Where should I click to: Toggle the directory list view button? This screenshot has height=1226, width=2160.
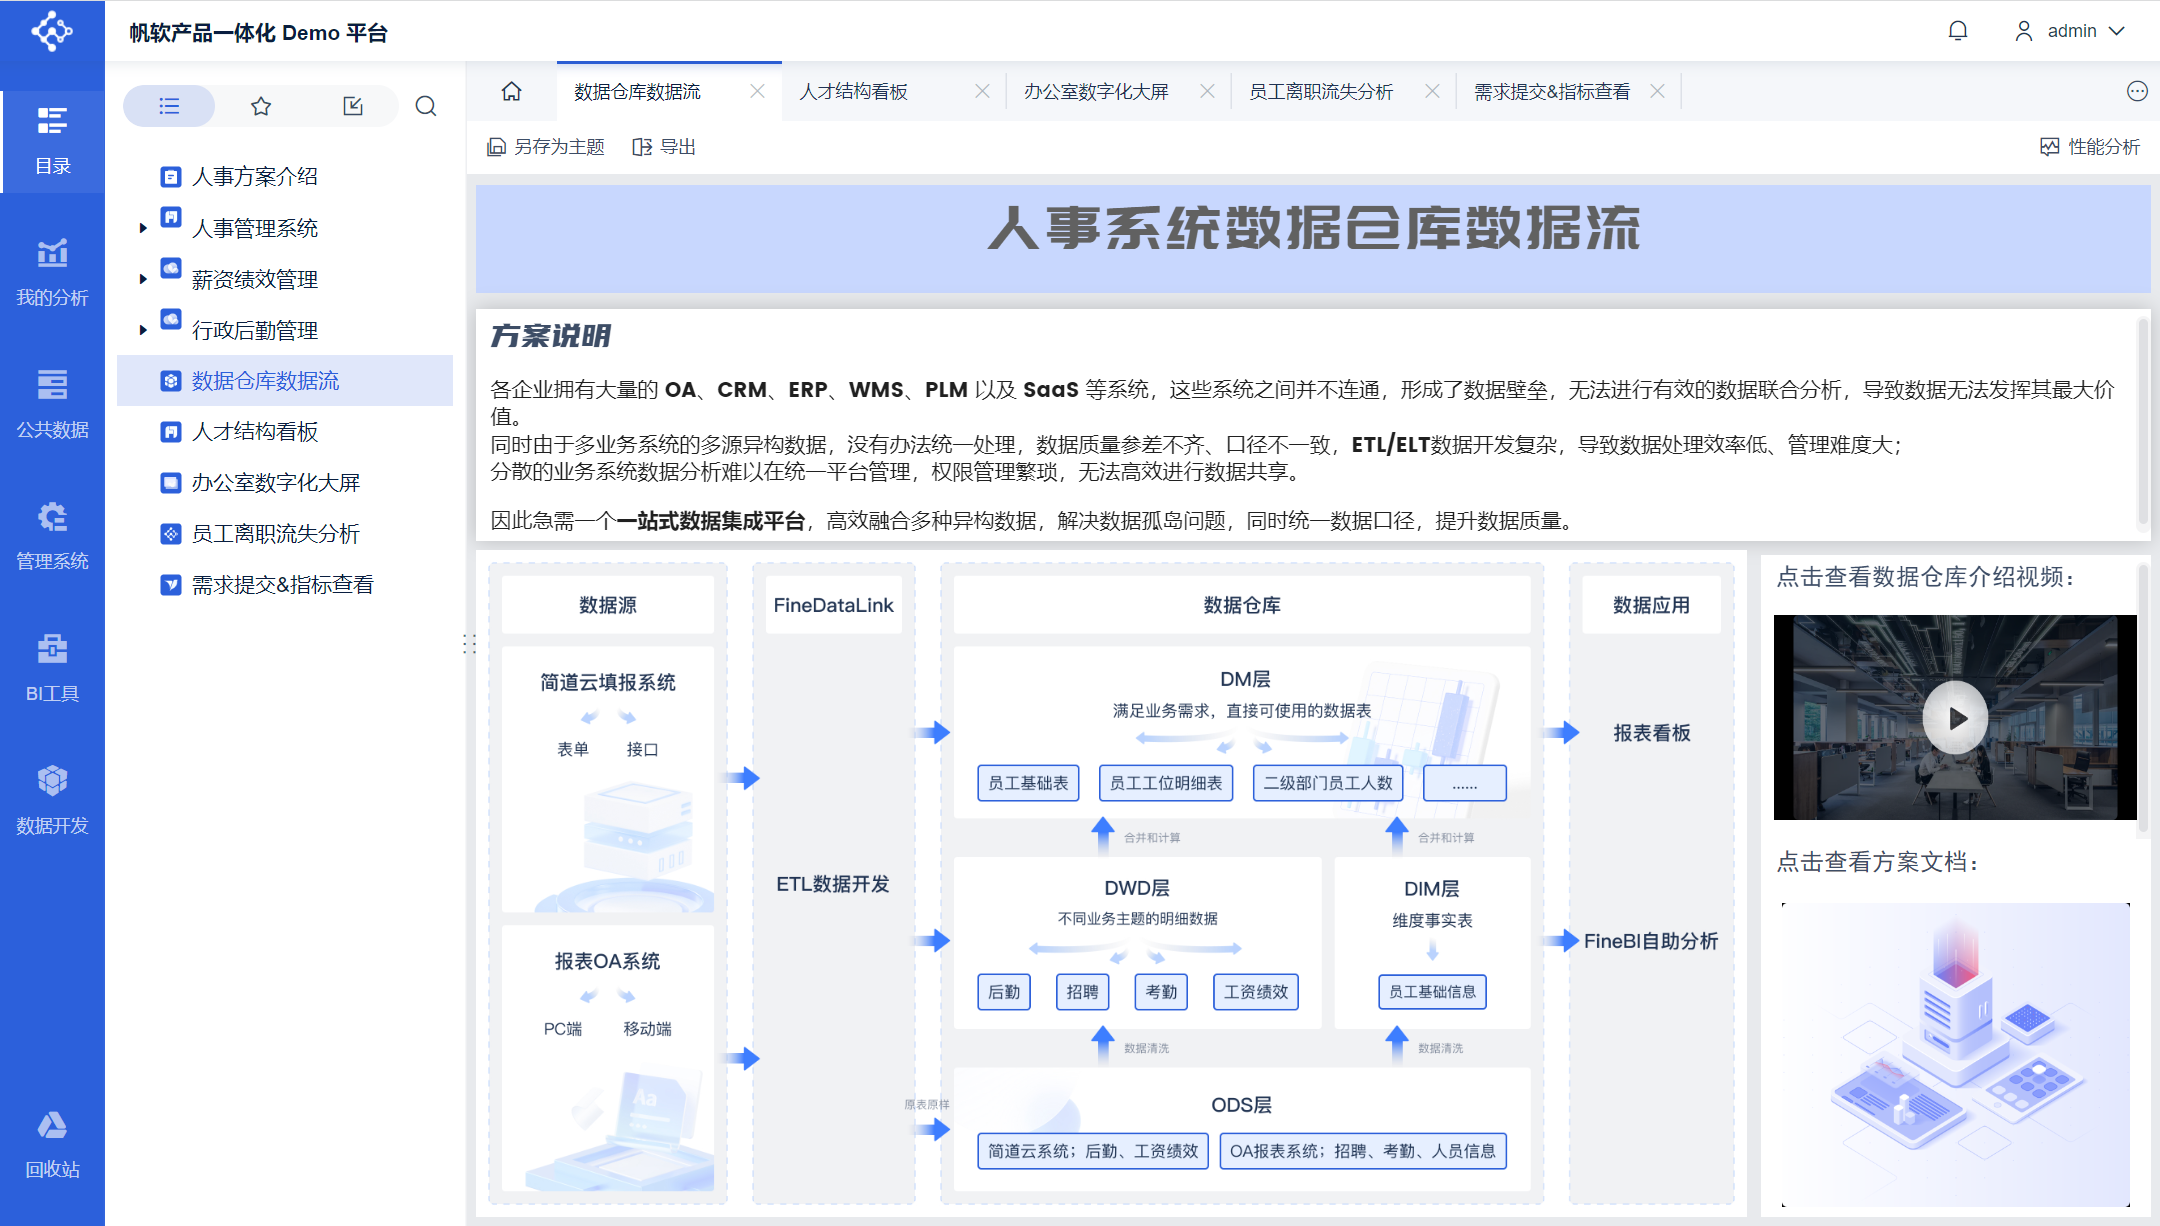pyautogui.click(x=169, y=106)
